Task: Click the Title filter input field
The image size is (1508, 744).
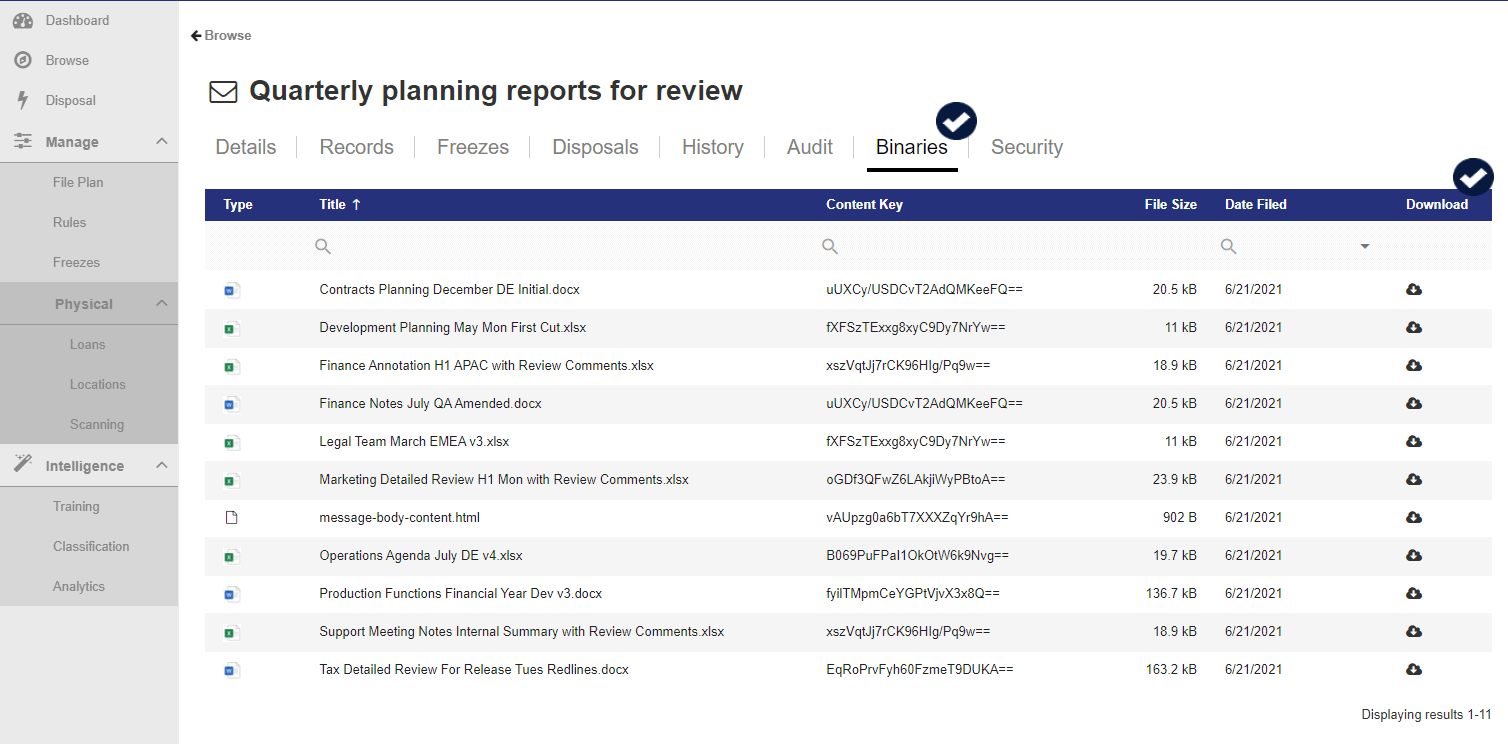Action: click(560, 246)
